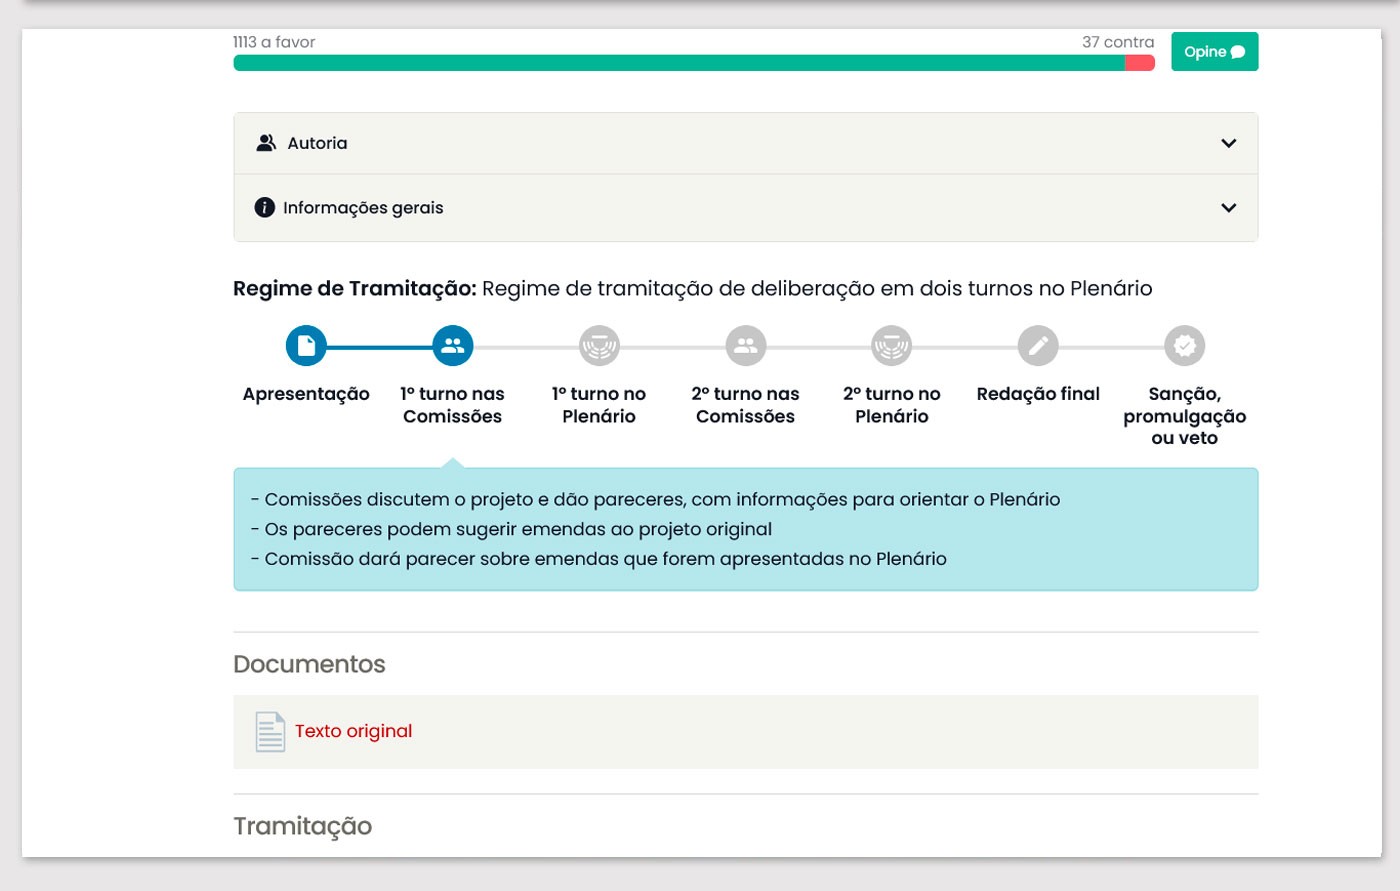Click the 2º turno no Plenário step icon
Screen dimensions: 1400x891
click(x=892, y=346)
